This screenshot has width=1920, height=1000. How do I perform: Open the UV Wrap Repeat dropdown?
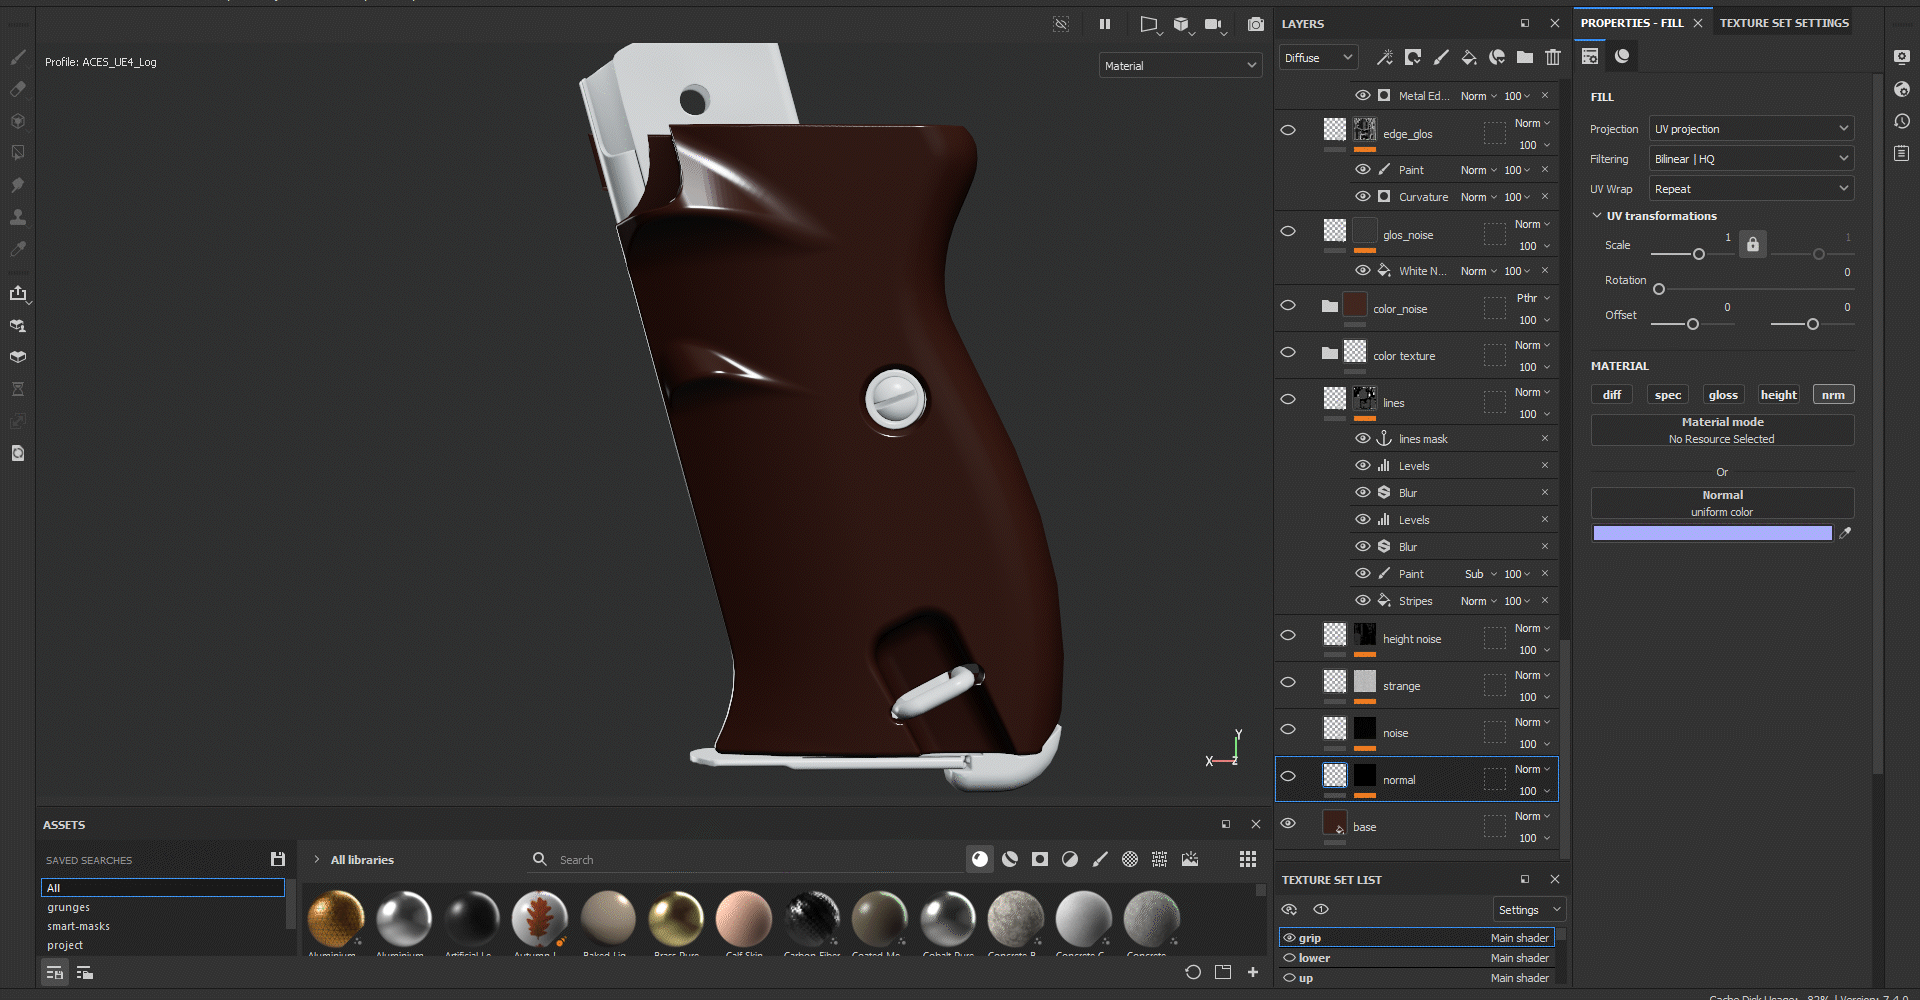click(x=1751, y=188)
